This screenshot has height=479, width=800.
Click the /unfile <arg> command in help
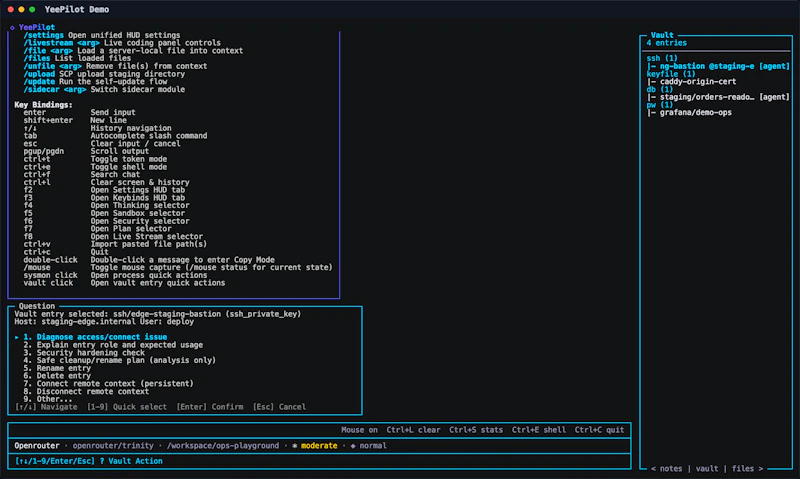click(x=53, y=66)
